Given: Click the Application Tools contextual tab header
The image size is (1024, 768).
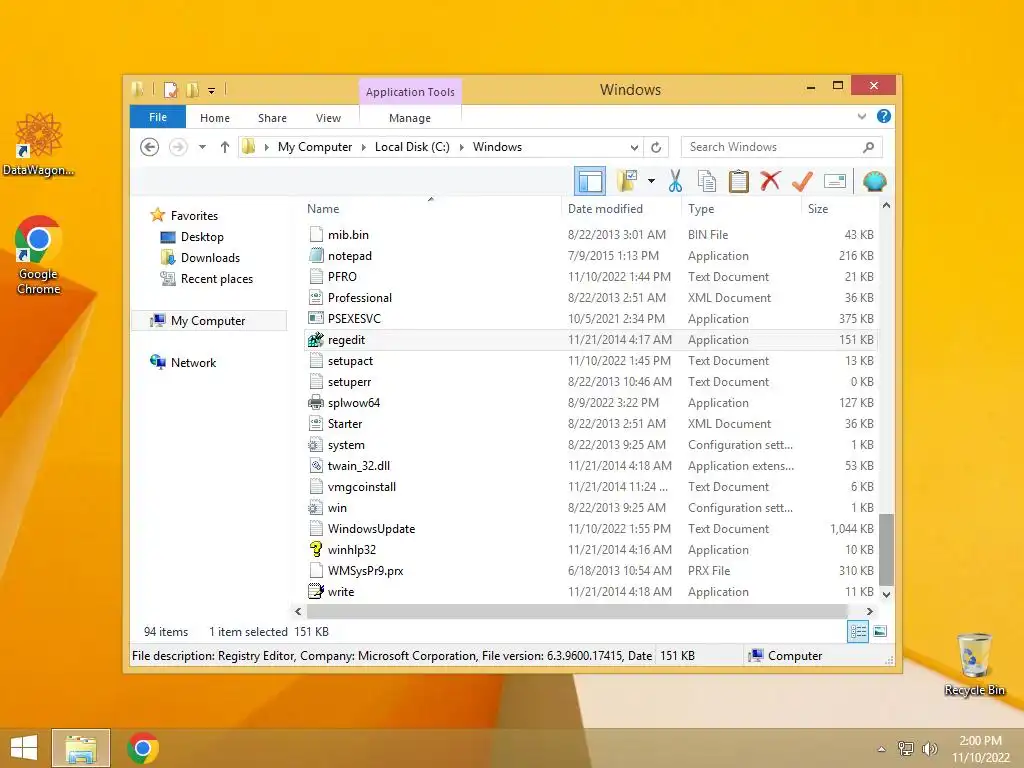Looking at the screenshot, I should pos(410,92).
